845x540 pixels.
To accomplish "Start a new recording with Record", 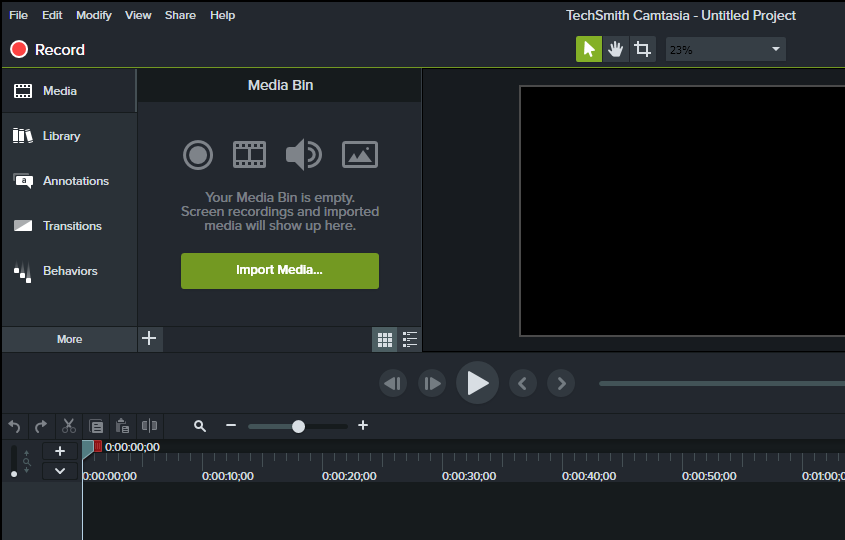I will [47, 50].
